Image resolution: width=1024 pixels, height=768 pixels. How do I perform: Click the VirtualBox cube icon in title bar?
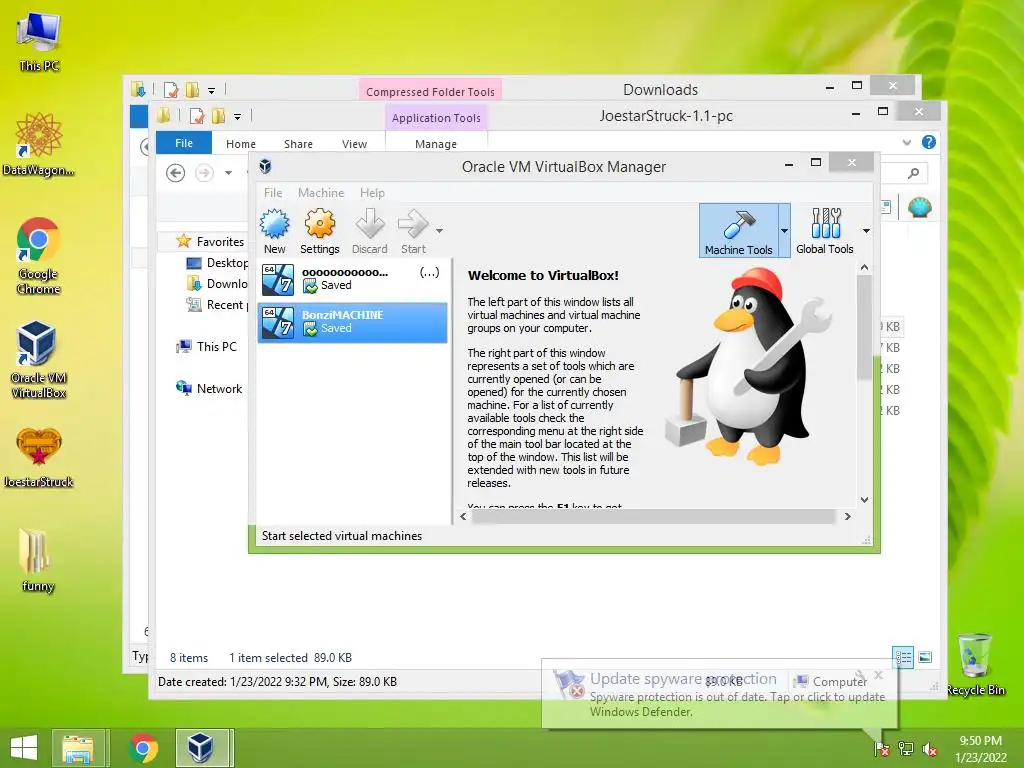coord(265,167)
